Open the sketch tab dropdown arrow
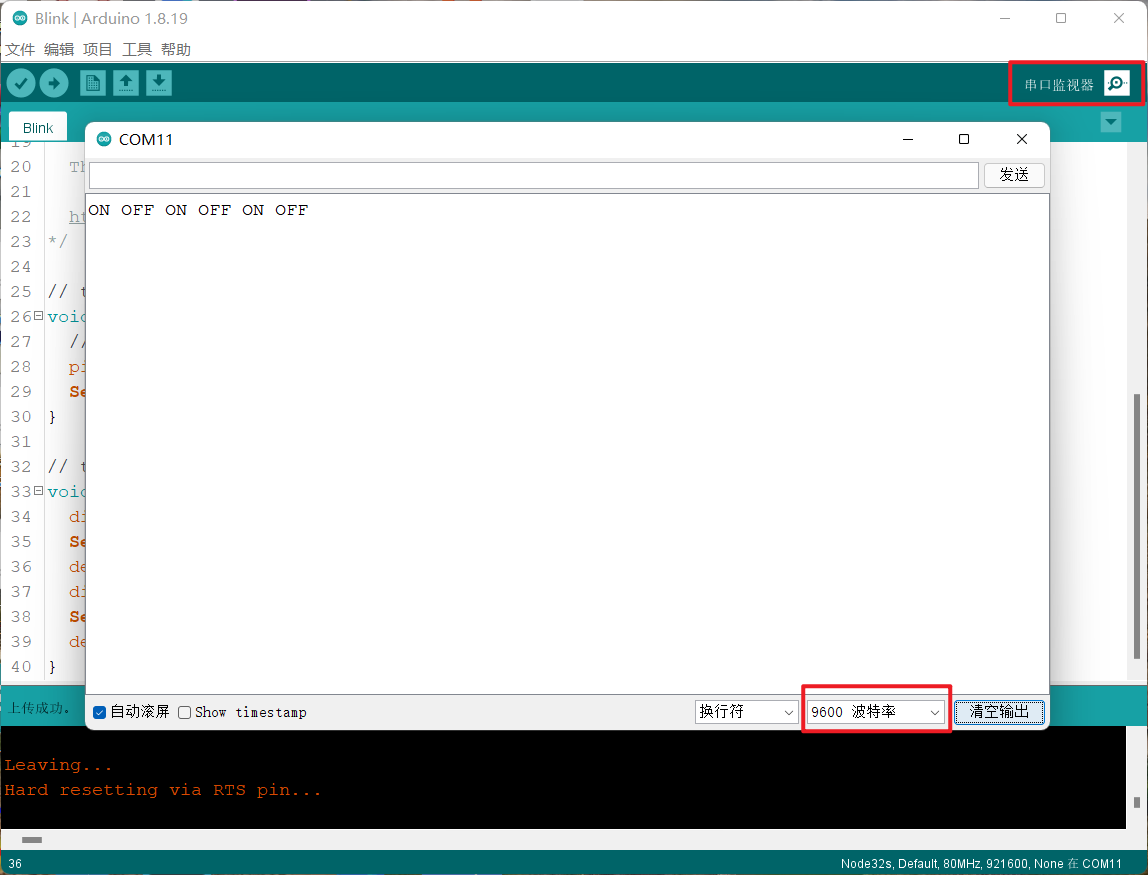 point(1110,121)
